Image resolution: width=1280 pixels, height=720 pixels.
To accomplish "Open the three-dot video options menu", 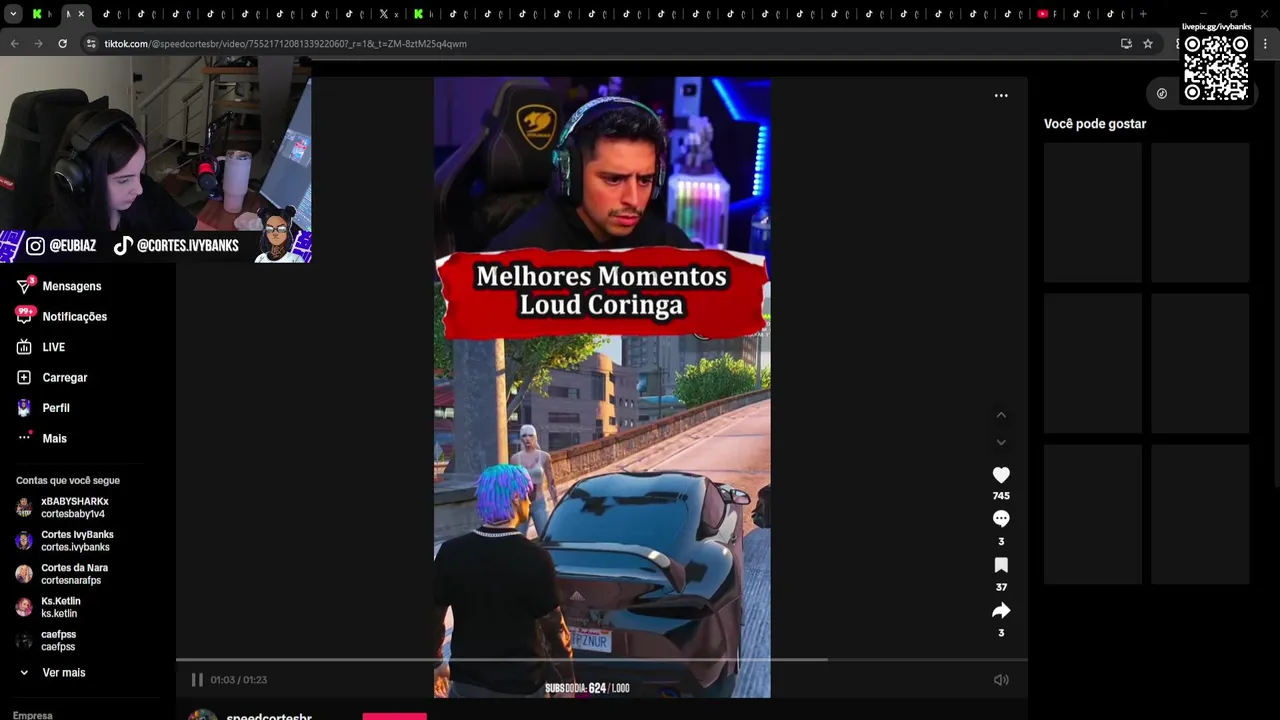I will point(1001,96).
